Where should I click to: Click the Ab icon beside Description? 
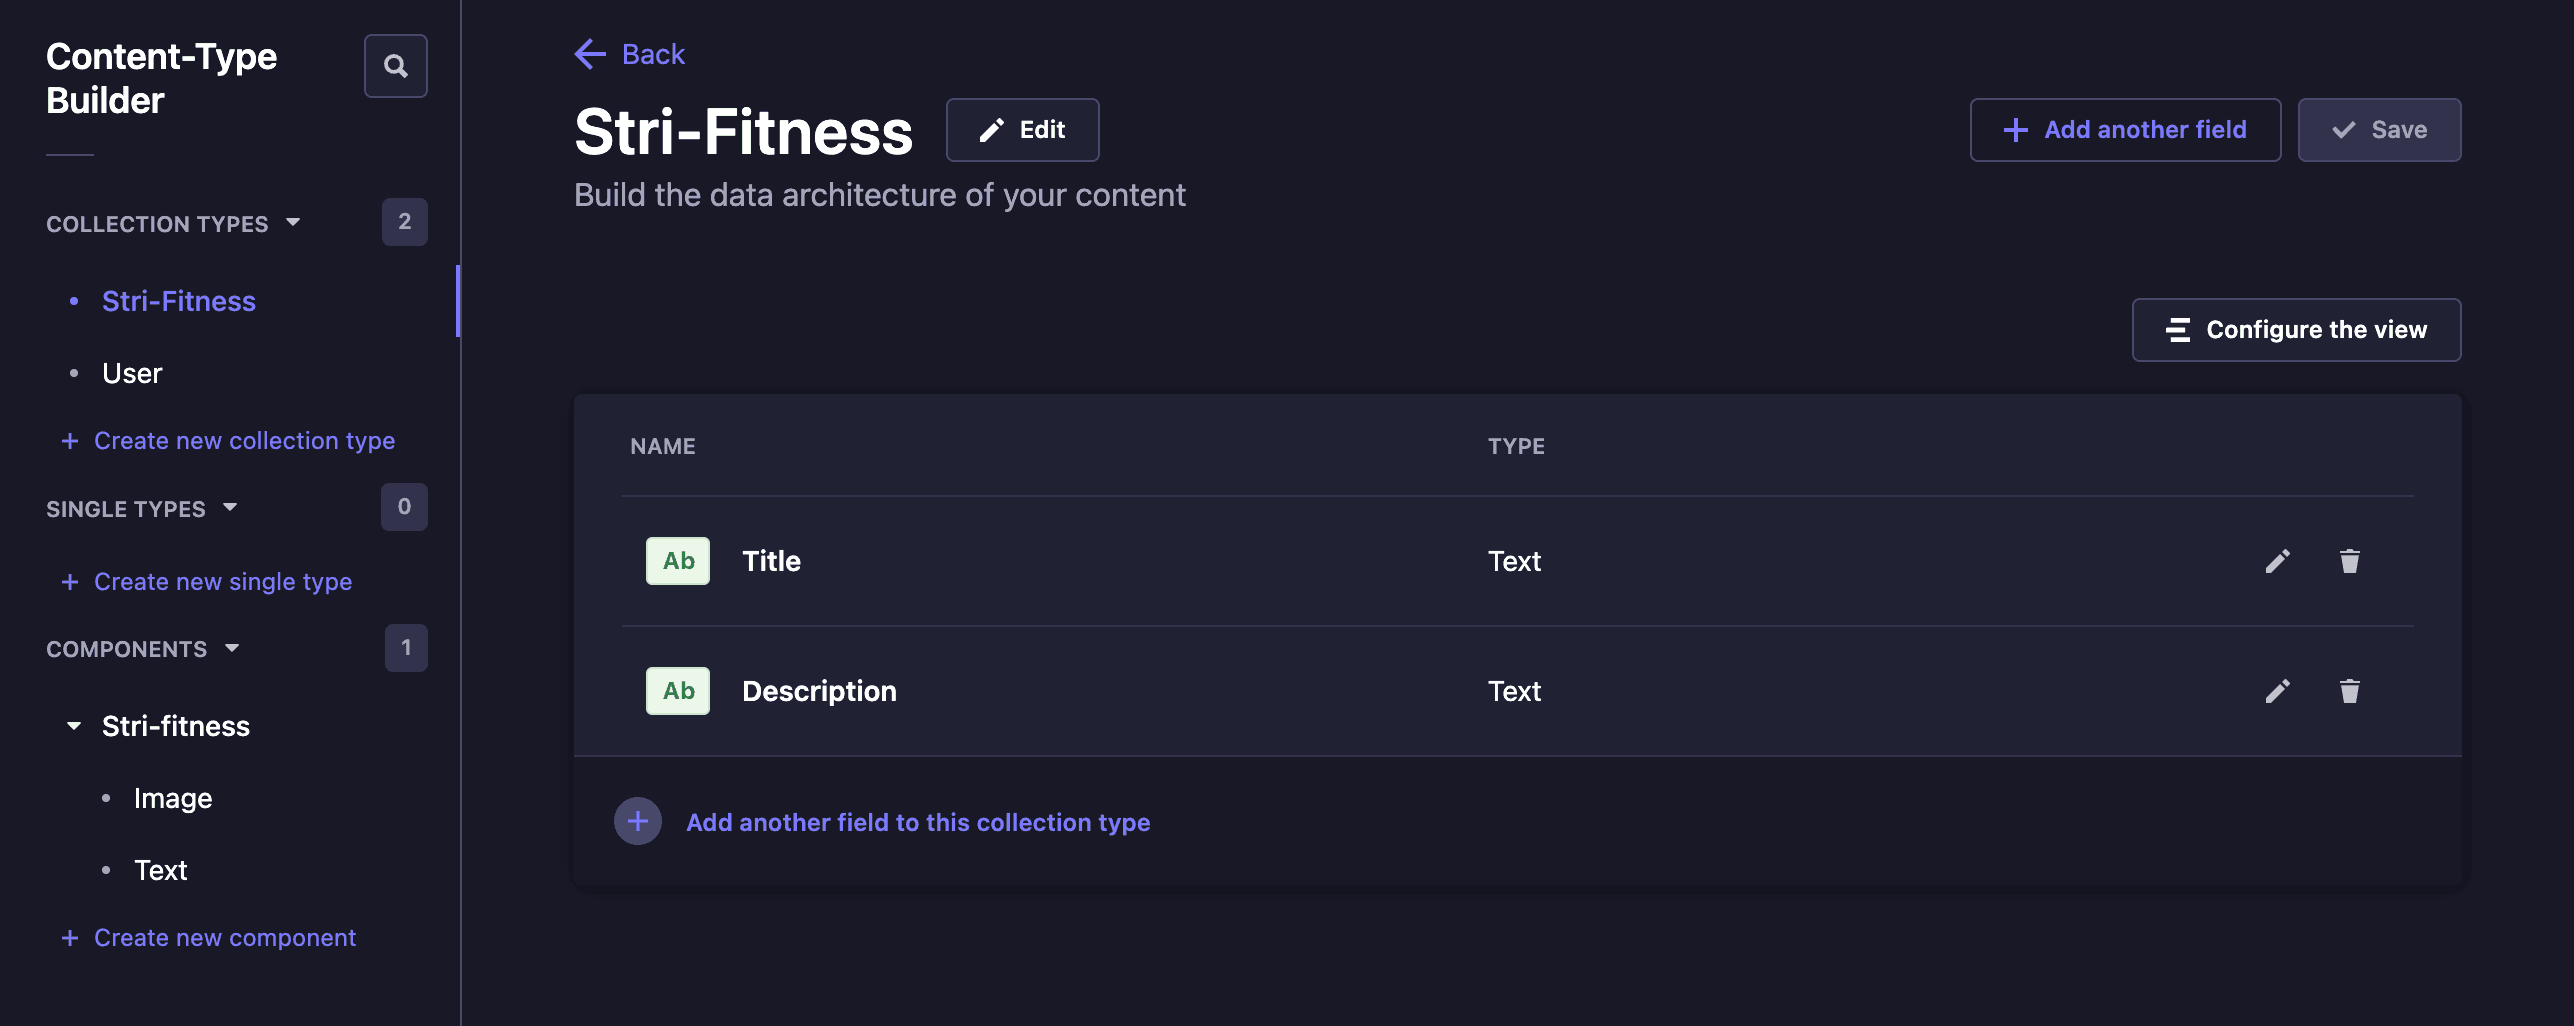[678, 691]
